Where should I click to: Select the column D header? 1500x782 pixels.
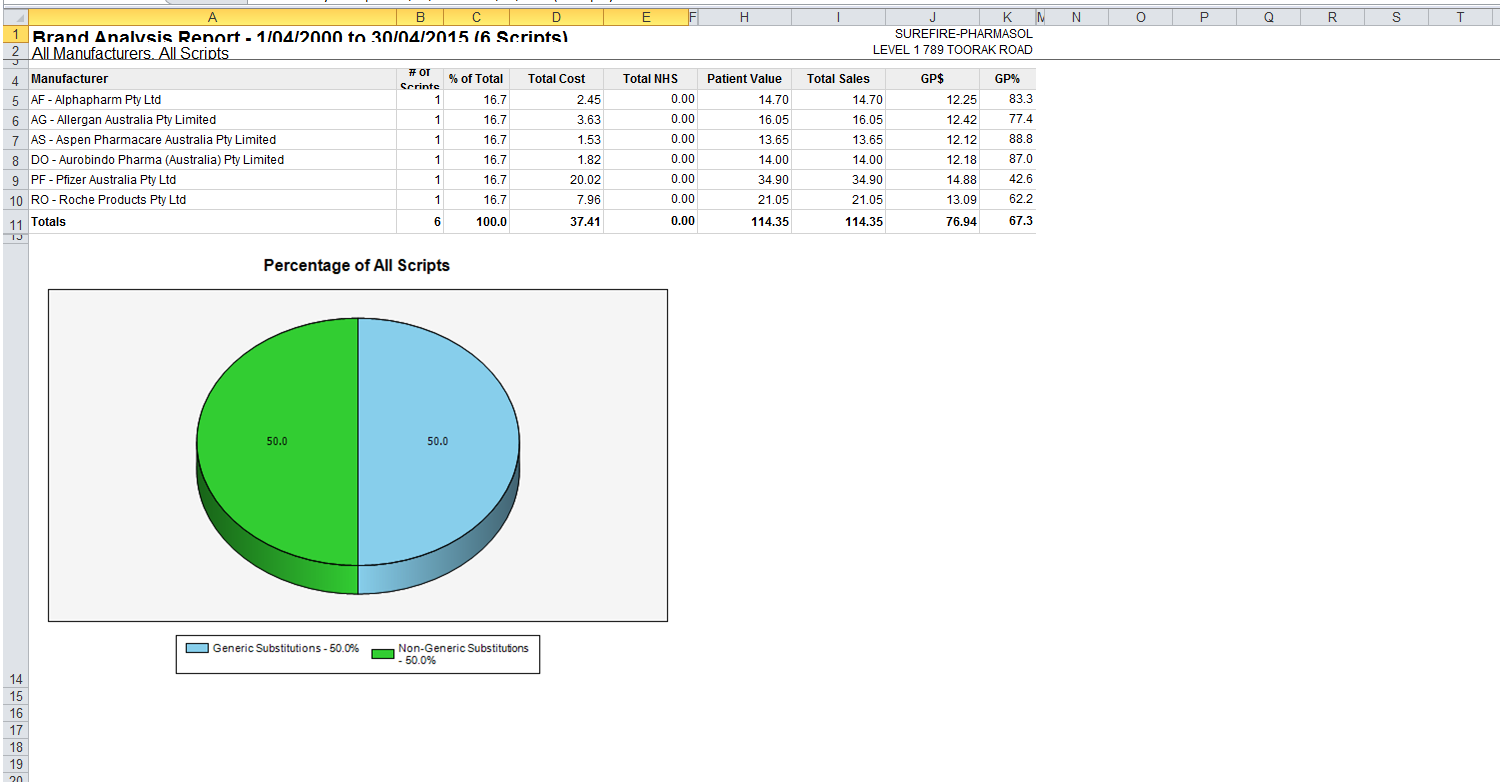(x=554, y=16)
